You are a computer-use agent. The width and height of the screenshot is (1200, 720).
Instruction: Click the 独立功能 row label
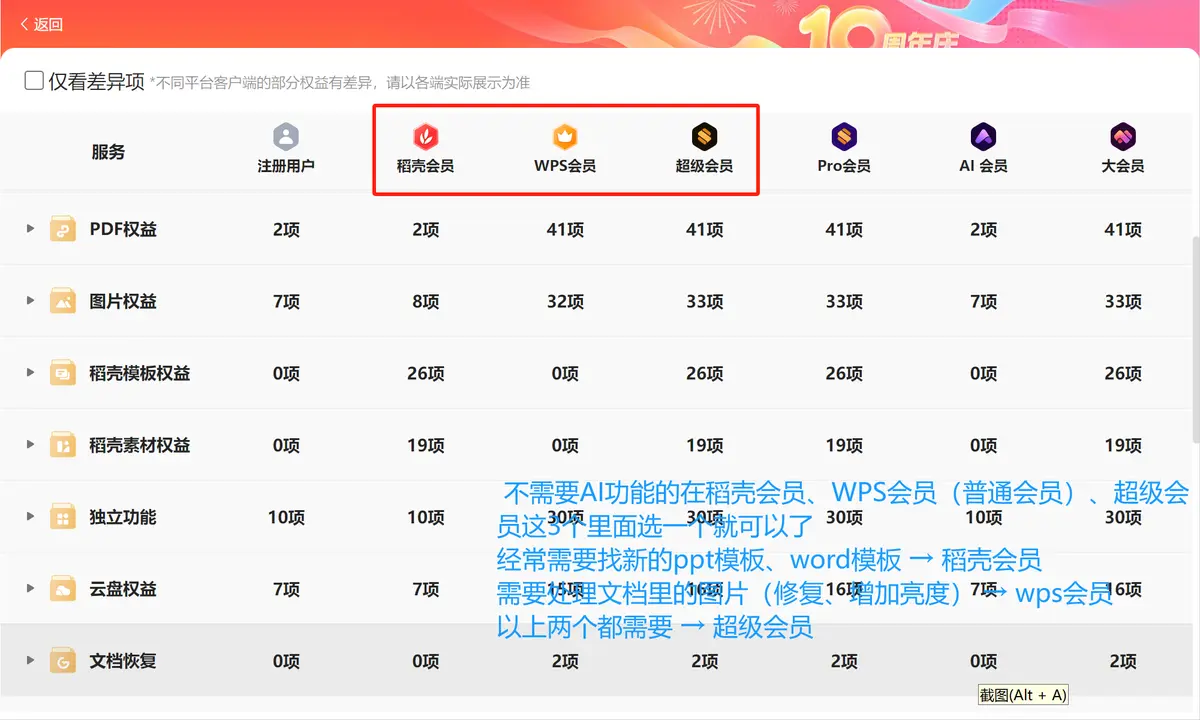123,517
